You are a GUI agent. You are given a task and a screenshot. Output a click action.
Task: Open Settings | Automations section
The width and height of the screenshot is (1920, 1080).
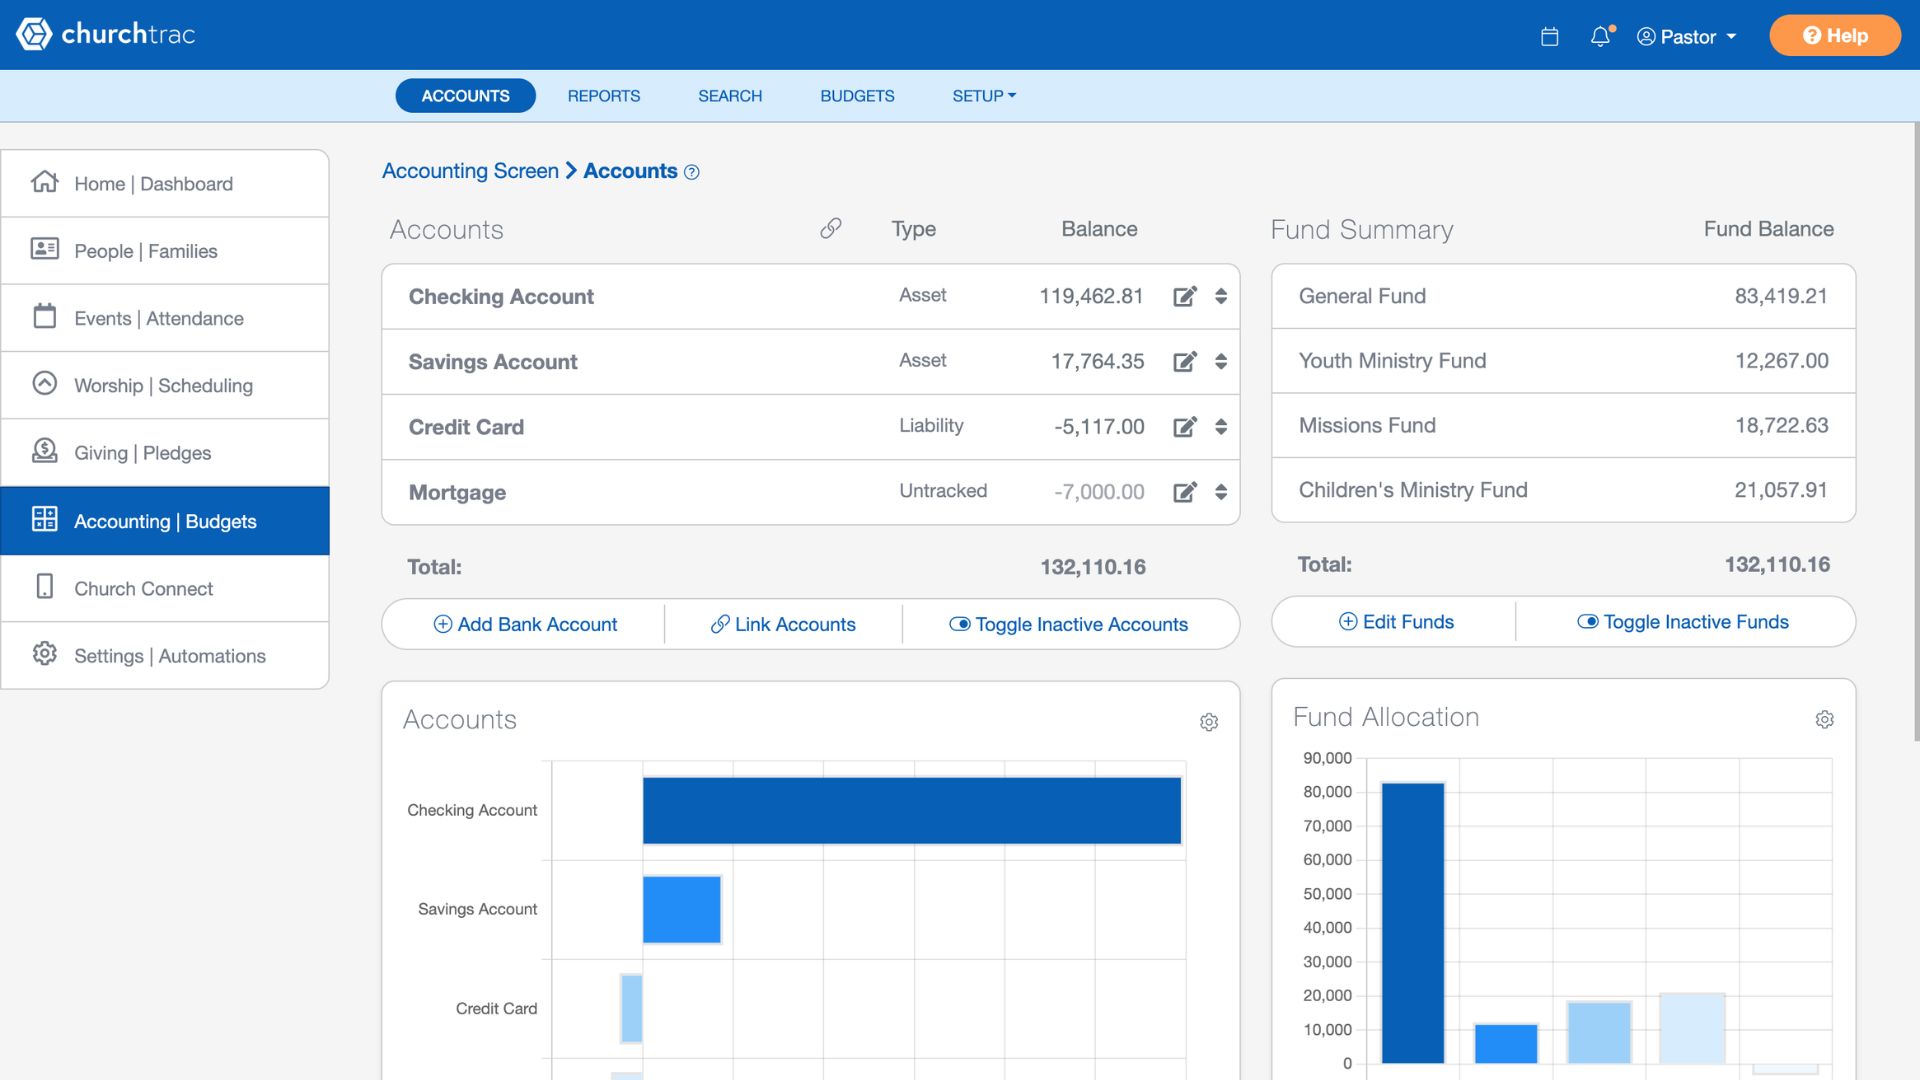coord(165,656)
